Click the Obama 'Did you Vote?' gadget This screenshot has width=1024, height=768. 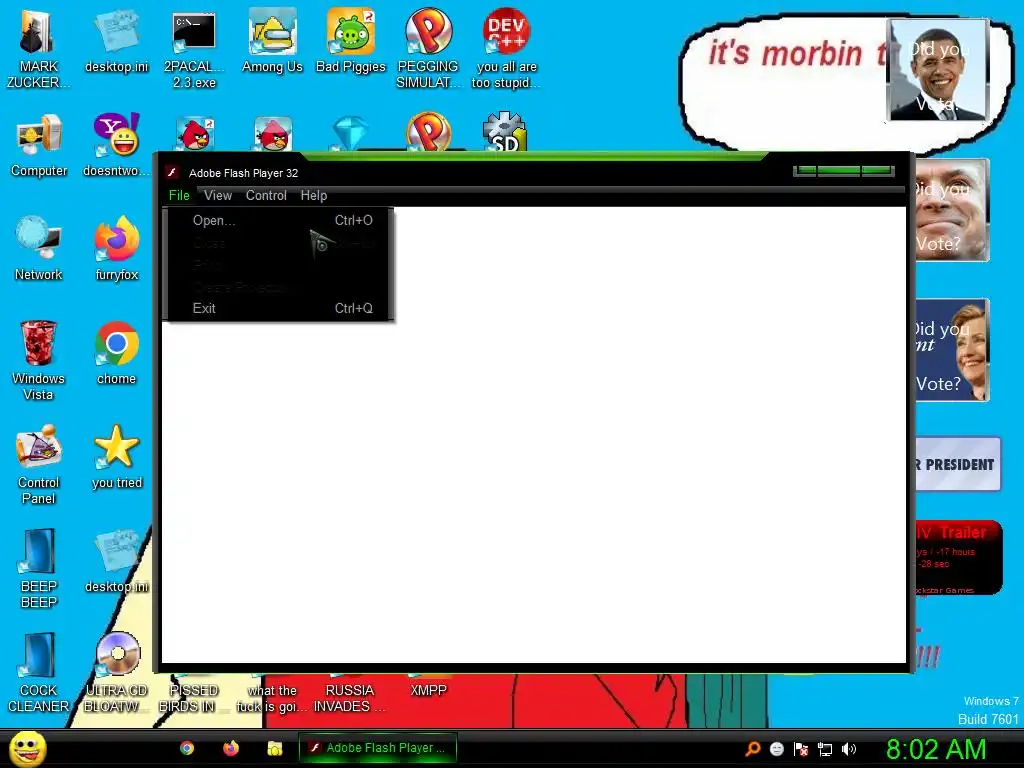tap(937, 70)
